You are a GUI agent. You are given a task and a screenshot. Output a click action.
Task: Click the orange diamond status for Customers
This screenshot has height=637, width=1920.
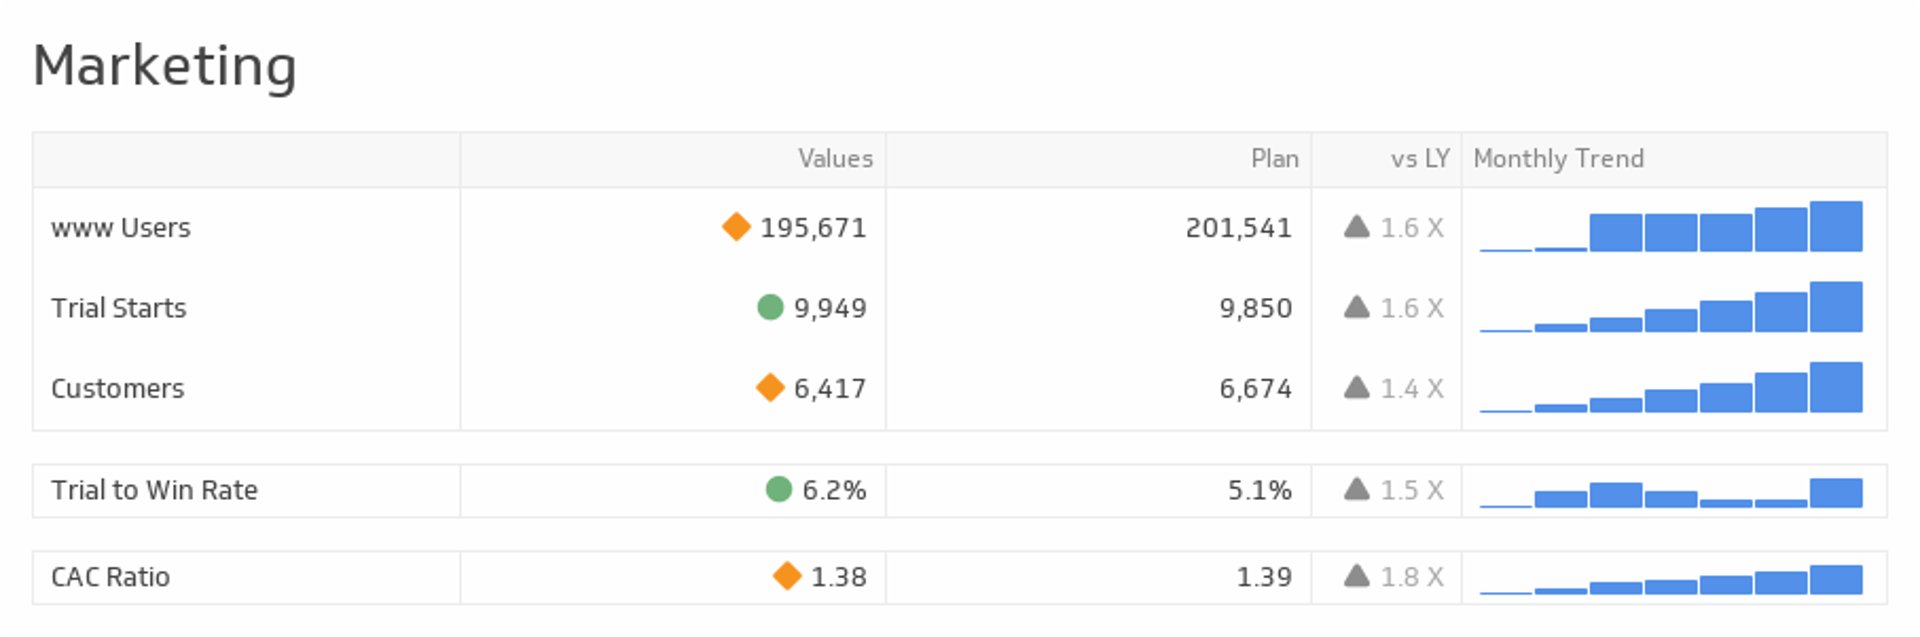[x=770, y=387]
